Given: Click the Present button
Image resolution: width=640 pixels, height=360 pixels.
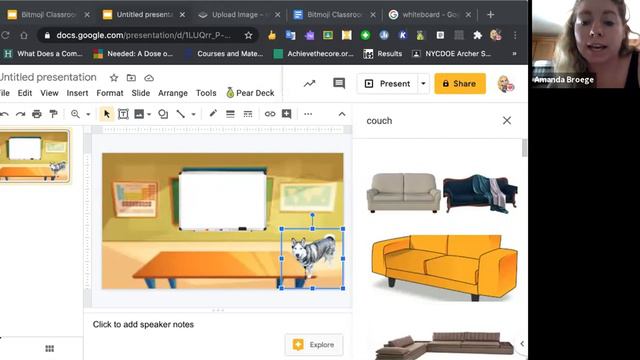Looking at the screenshot, I should (x=387, y=84).
